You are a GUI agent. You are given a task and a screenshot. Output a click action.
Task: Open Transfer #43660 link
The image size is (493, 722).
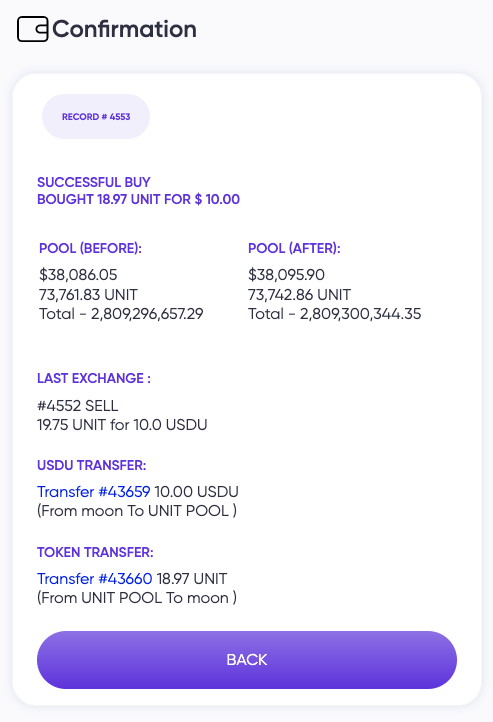[x=94, y=578]
